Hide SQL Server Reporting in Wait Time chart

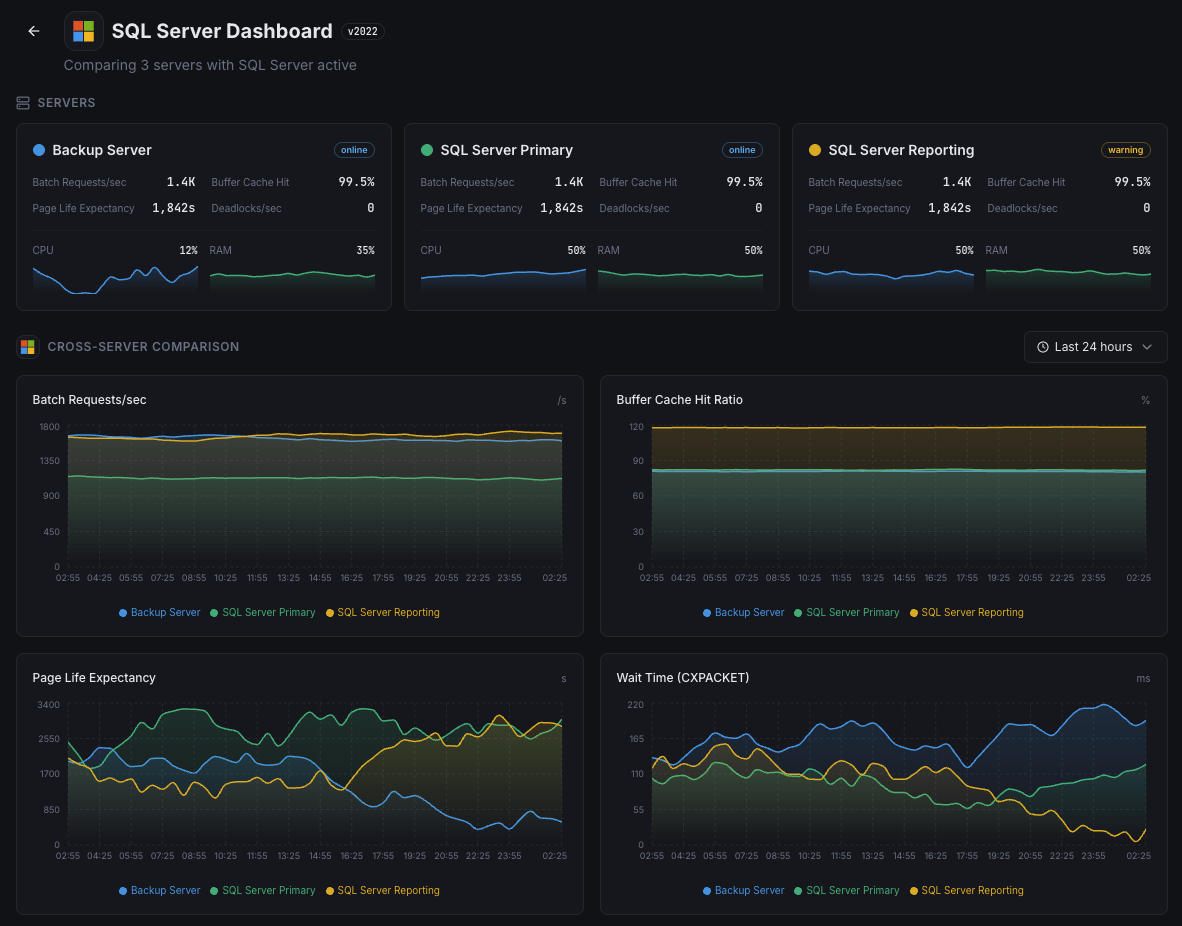click(x=967, y=890)
